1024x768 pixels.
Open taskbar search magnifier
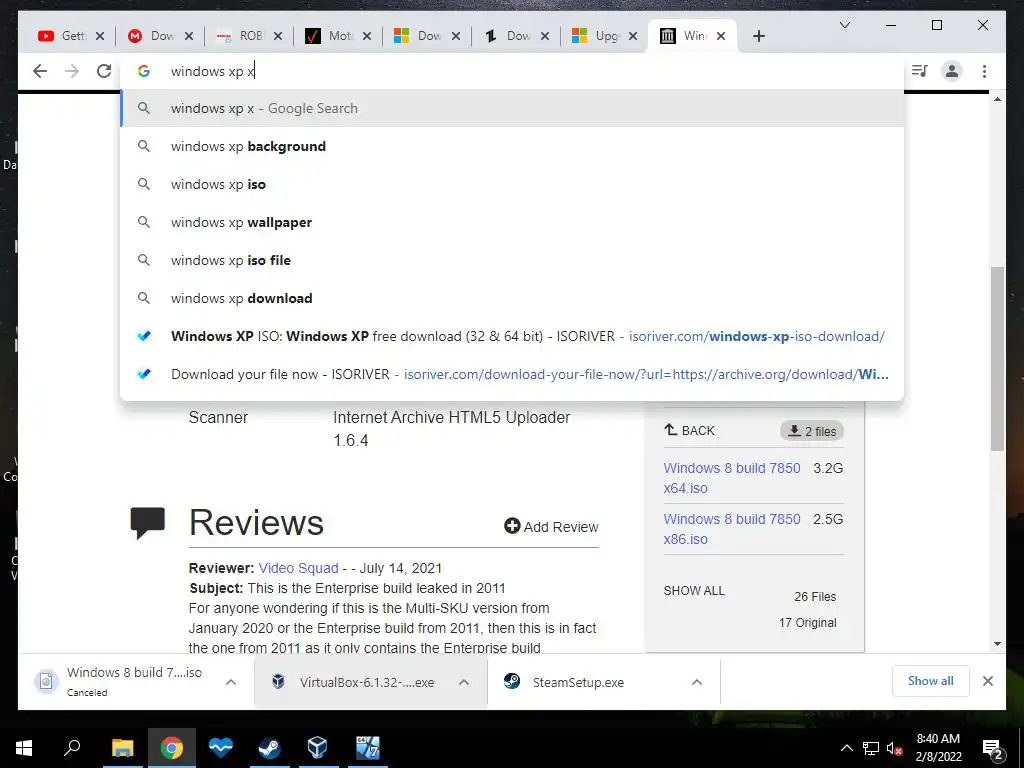(x=72, y=748)
